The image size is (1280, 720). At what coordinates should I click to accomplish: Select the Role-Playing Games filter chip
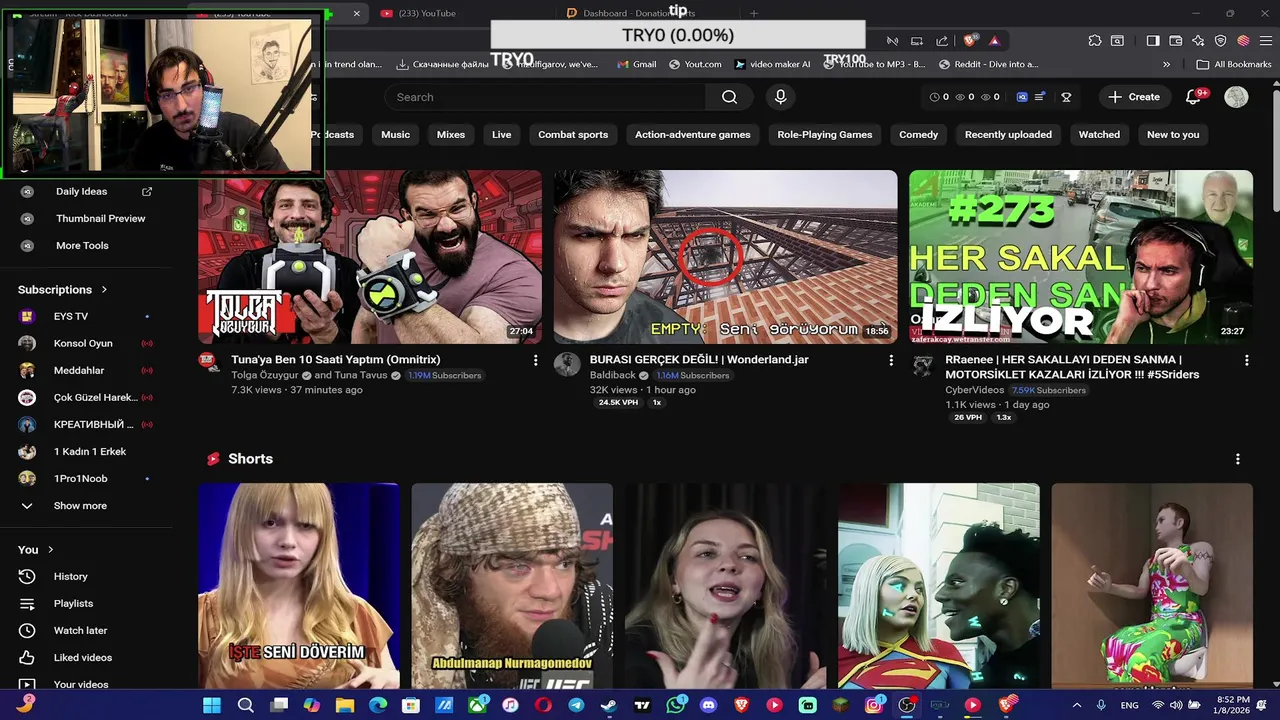tap(825, 134)
